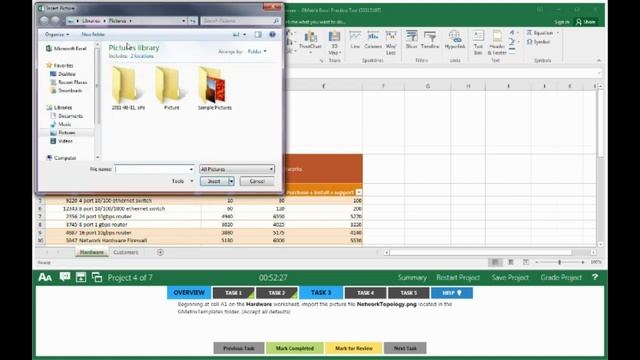Click the Header & Footer icon
The image size is (640, 360).
point(497,42)
